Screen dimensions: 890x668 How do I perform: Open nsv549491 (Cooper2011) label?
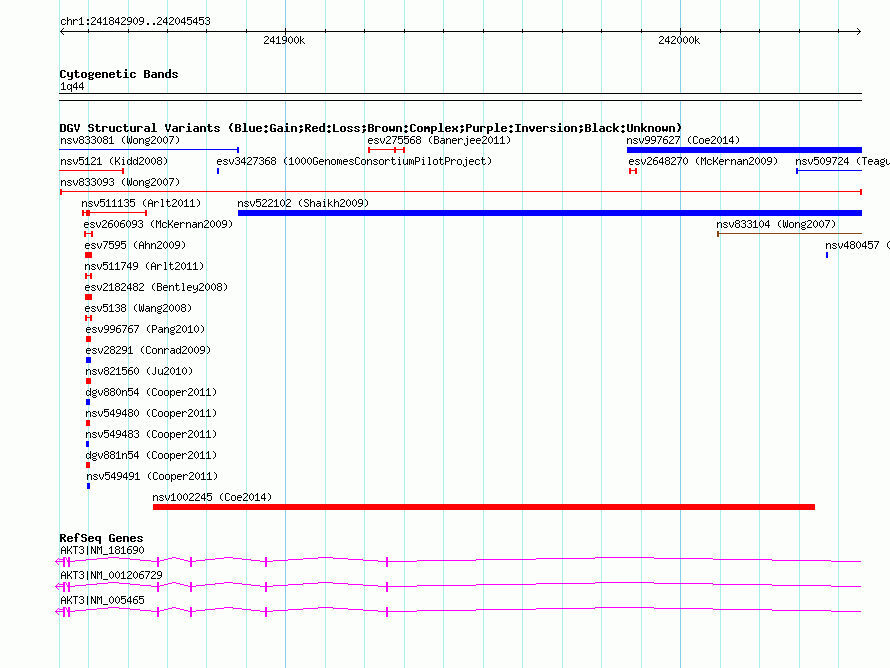[x=152, y=476]
